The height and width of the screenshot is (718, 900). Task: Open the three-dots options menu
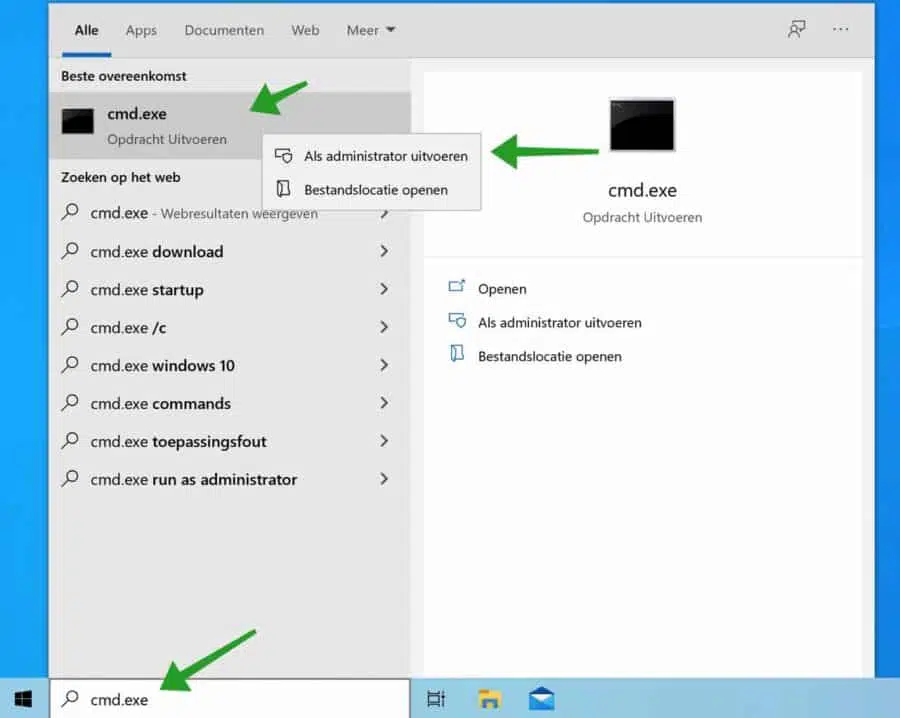(x=840, y=29)
